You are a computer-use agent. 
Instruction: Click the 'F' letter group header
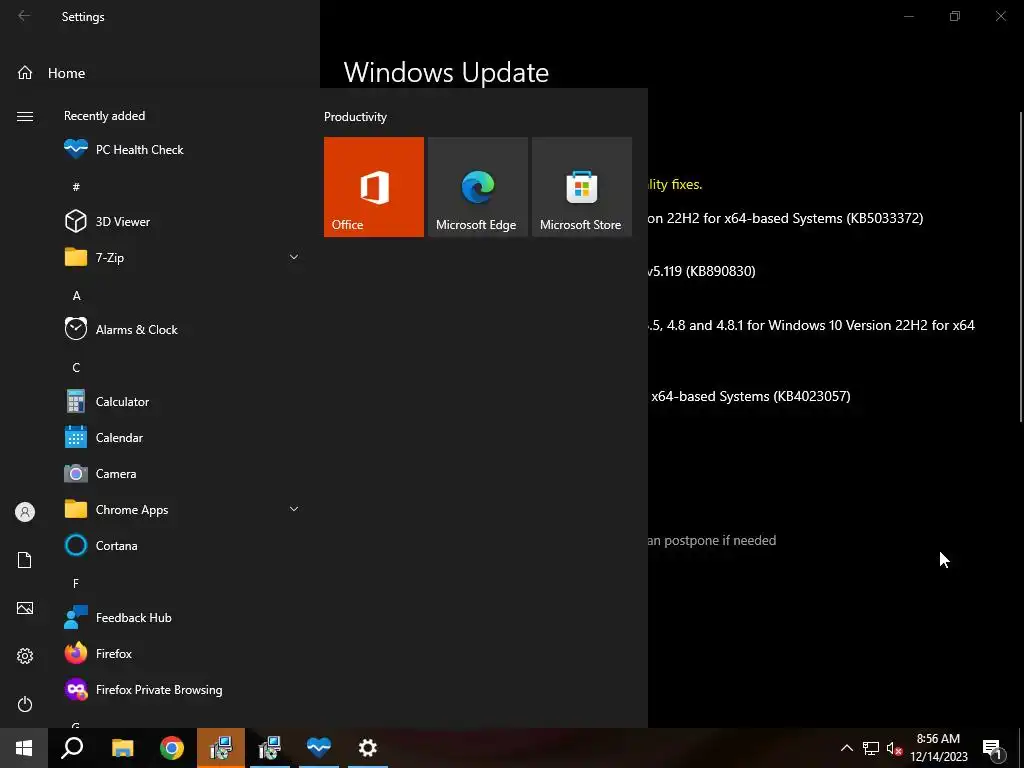pyautogui.click(x=76, y=583)
